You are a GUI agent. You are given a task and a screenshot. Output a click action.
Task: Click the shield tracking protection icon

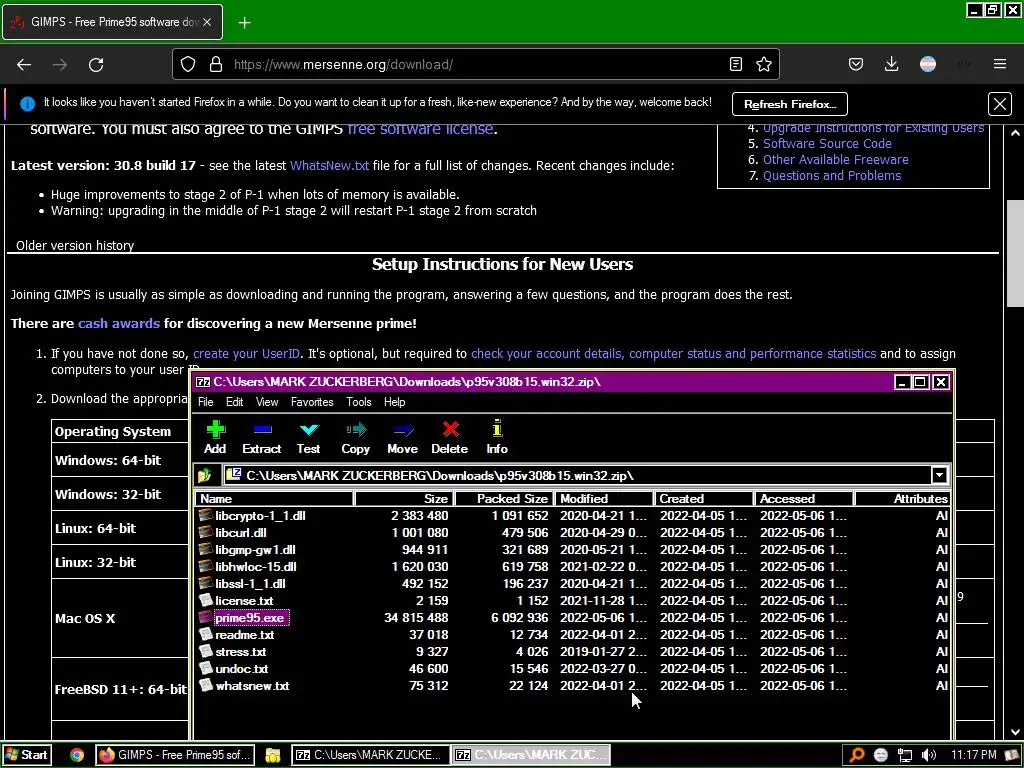point(188,64)
